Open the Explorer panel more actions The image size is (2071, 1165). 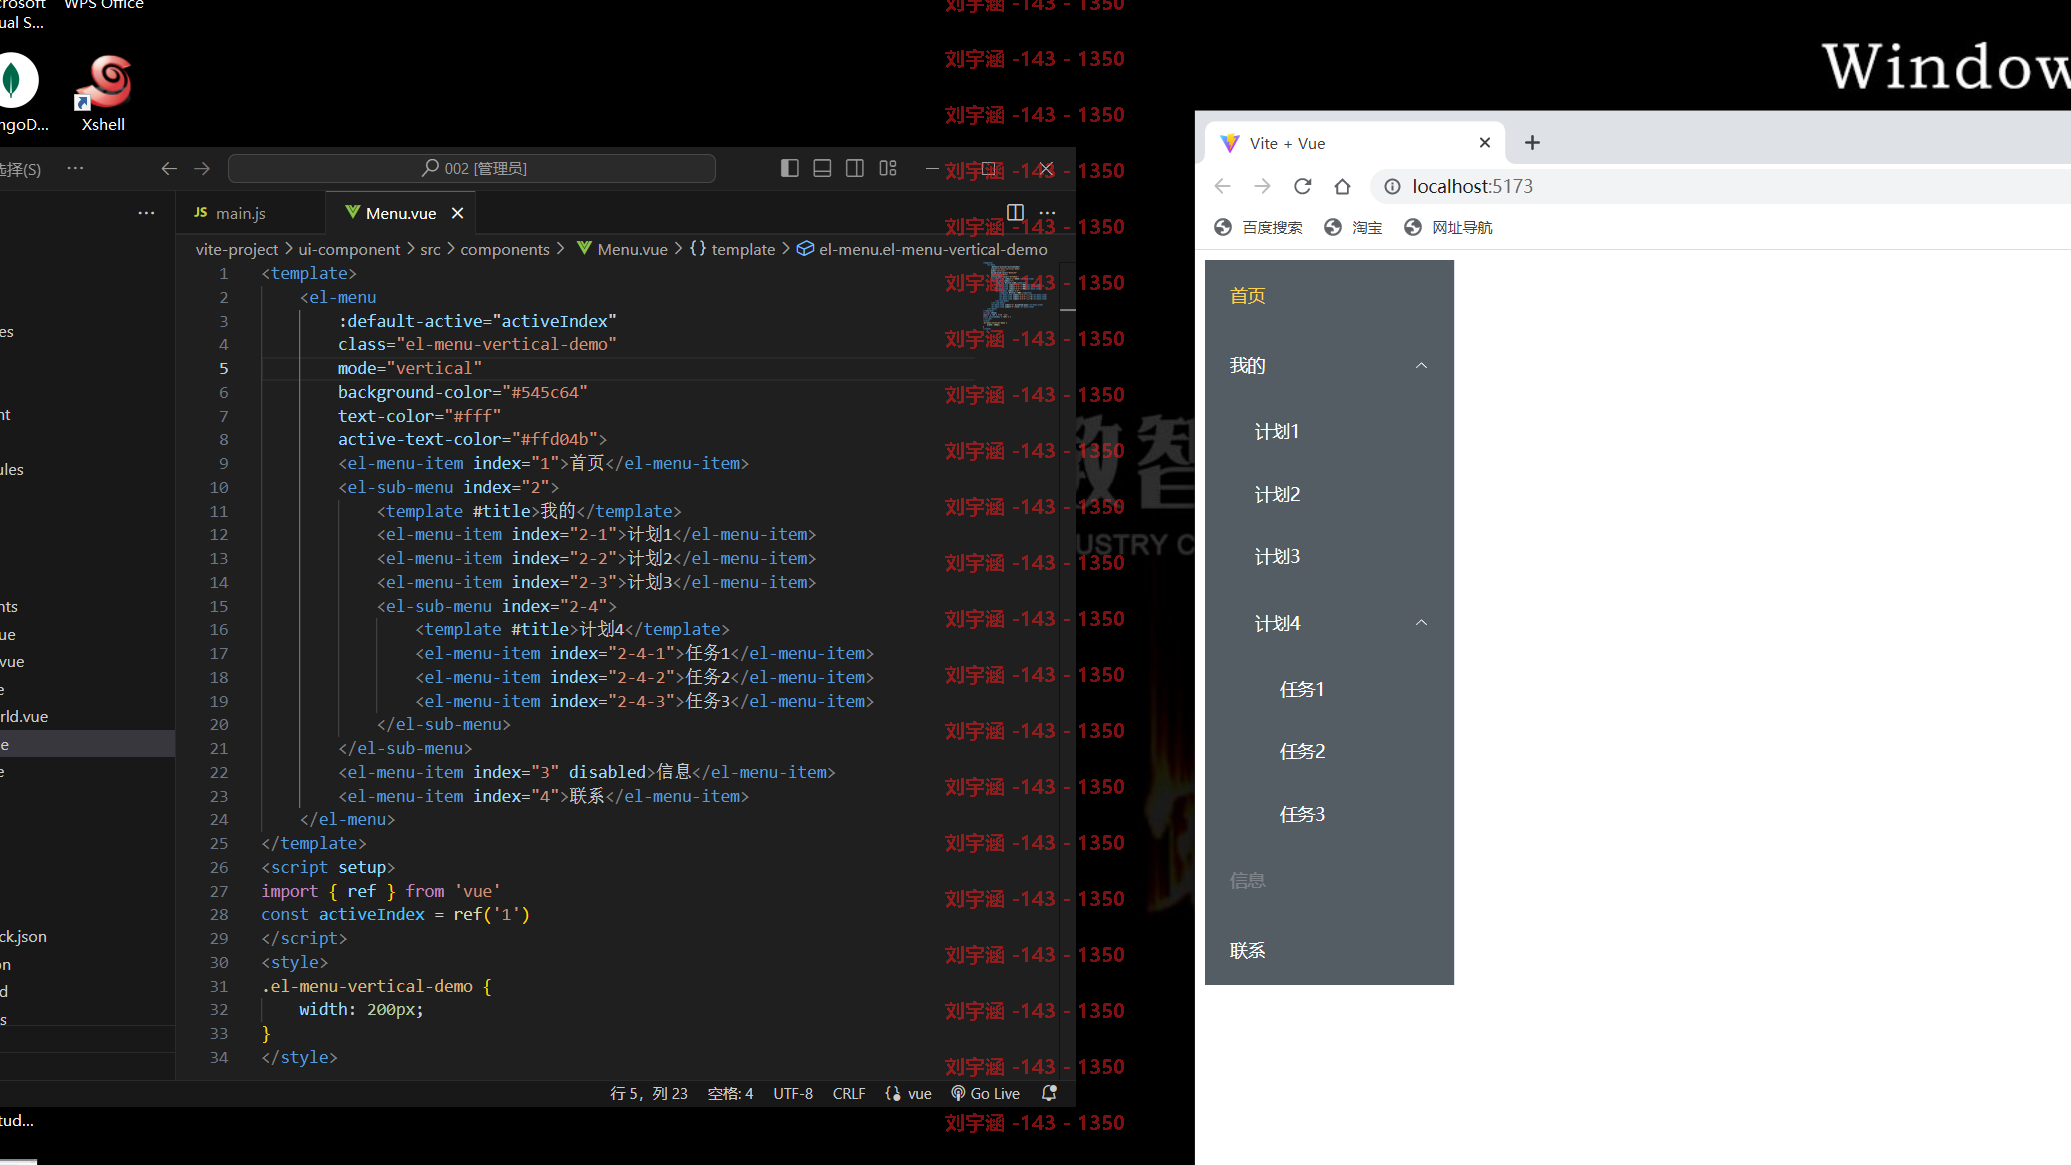pos(146,213)
